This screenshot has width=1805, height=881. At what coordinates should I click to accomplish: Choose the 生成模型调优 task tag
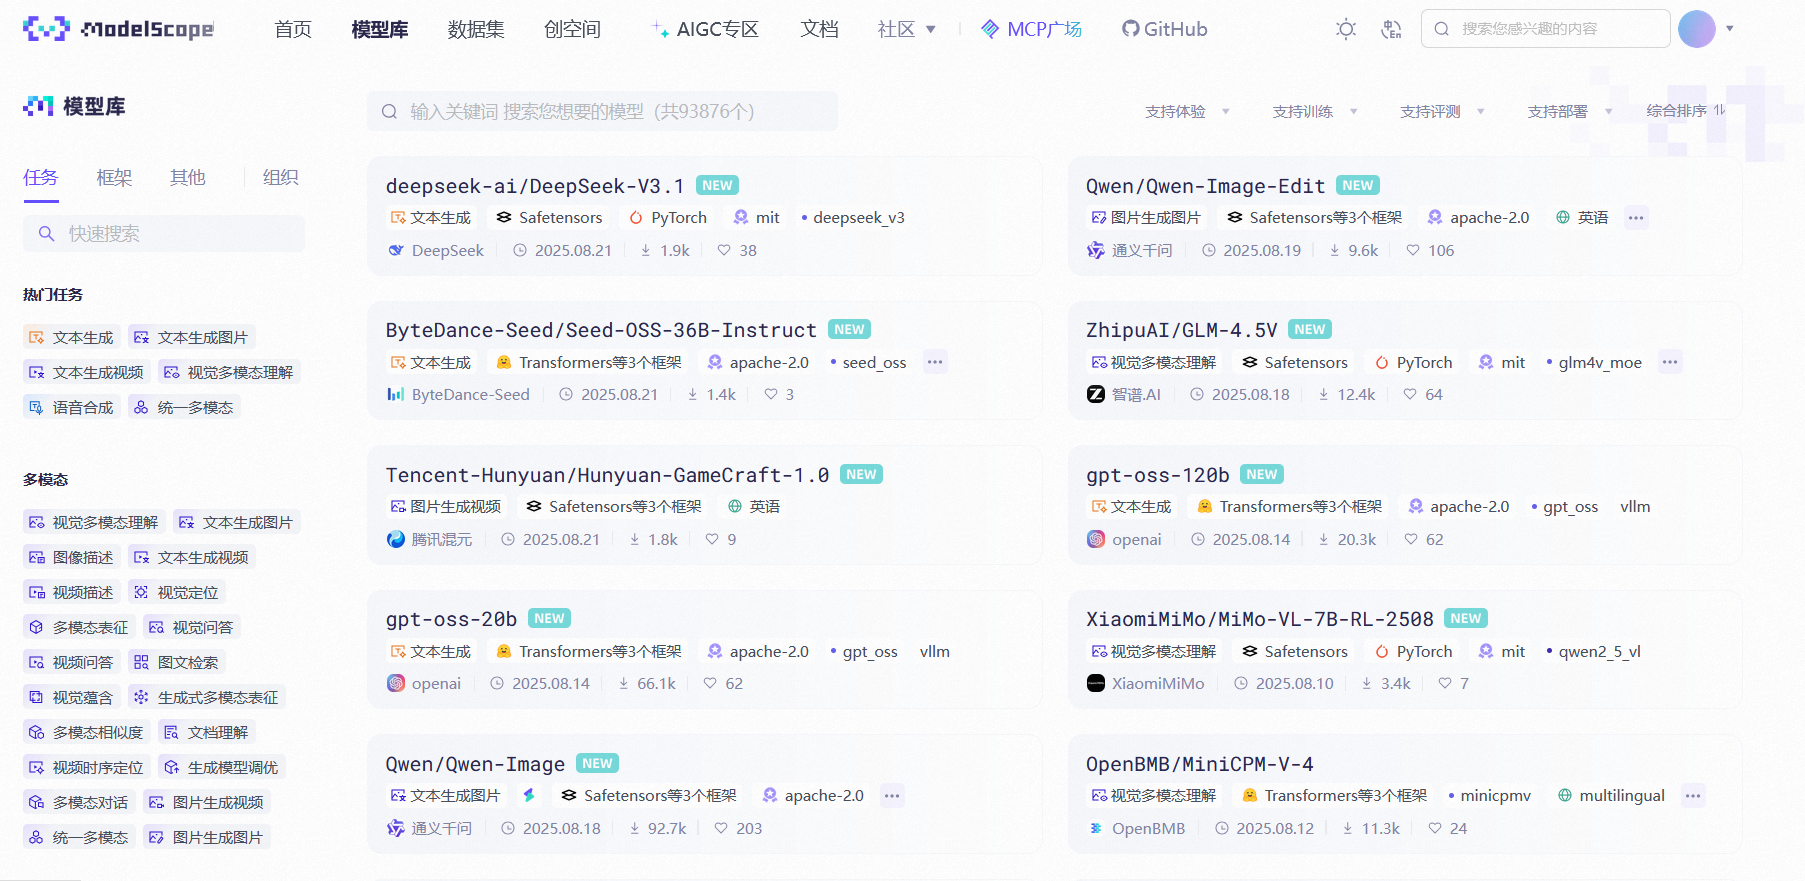[x=222, y=767]
